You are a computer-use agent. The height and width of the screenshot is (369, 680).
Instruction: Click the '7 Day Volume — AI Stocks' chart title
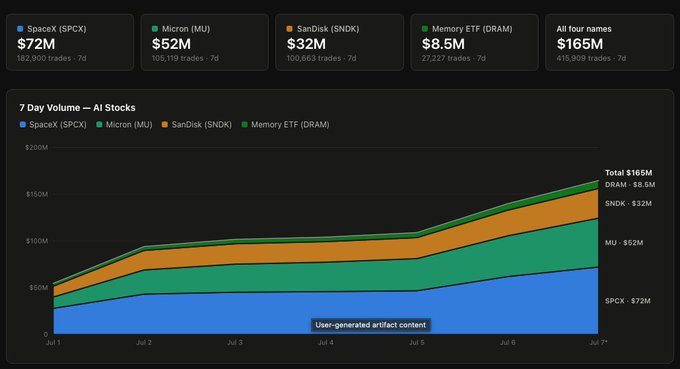pyautogui.click(x=77, y=108)
